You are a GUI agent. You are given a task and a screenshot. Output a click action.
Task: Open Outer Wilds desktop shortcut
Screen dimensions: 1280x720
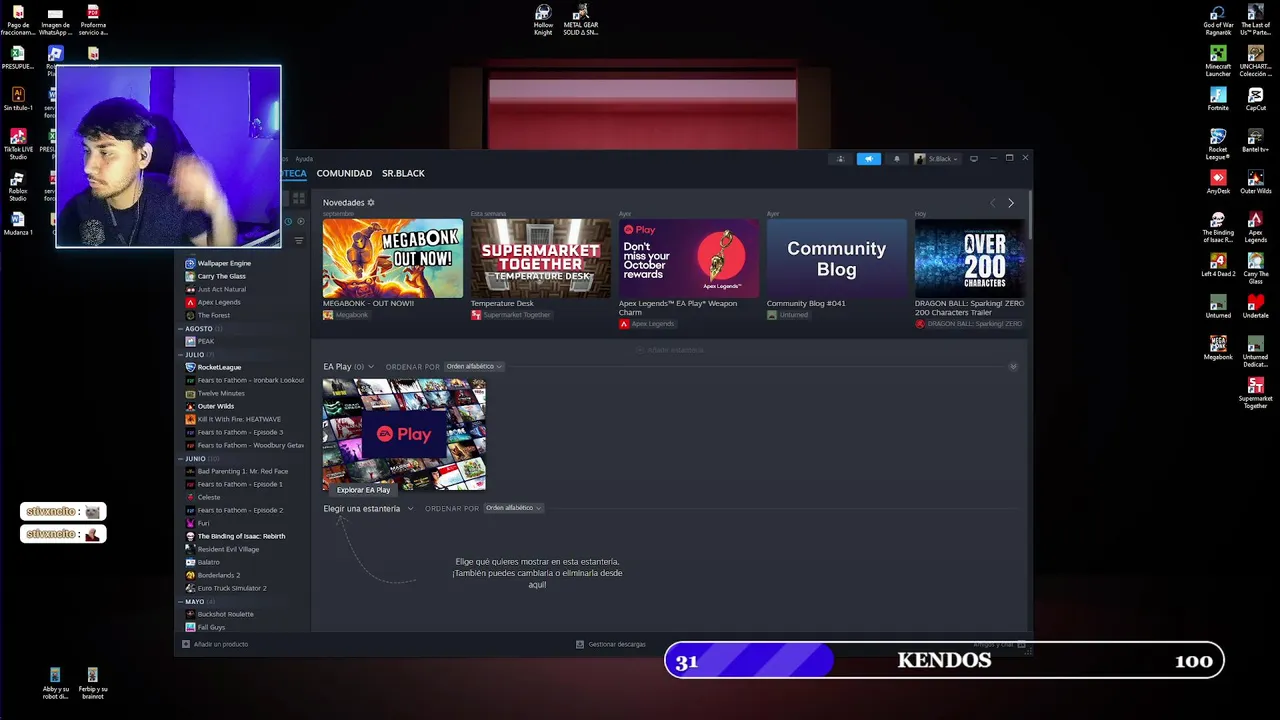pyautogui.click(x=1256, y=182)
